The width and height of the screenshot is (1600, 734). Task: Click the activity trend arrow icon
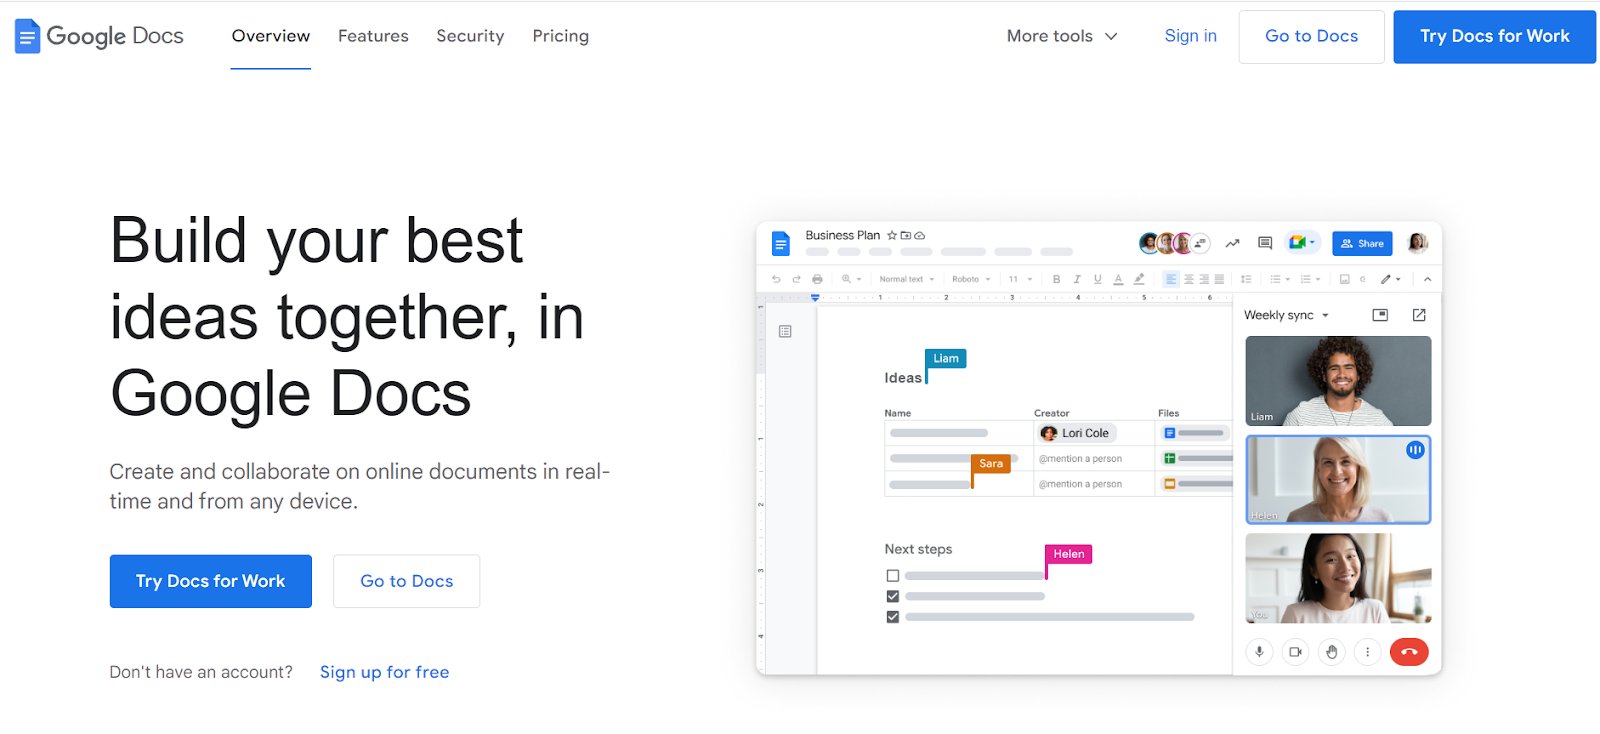coord(1232,243)
